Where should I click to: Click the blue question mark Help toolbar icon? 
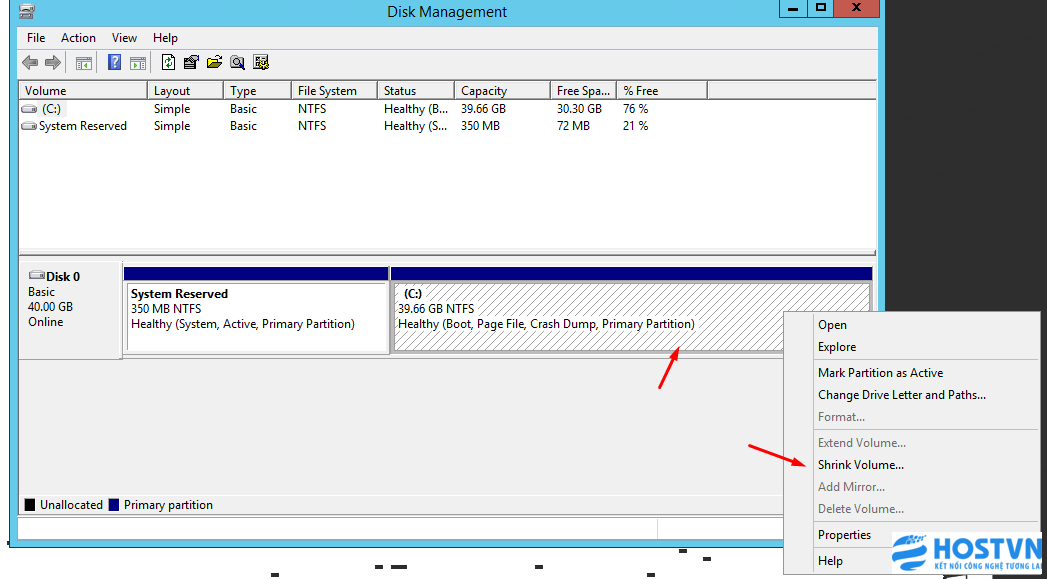tap(115, 63)
